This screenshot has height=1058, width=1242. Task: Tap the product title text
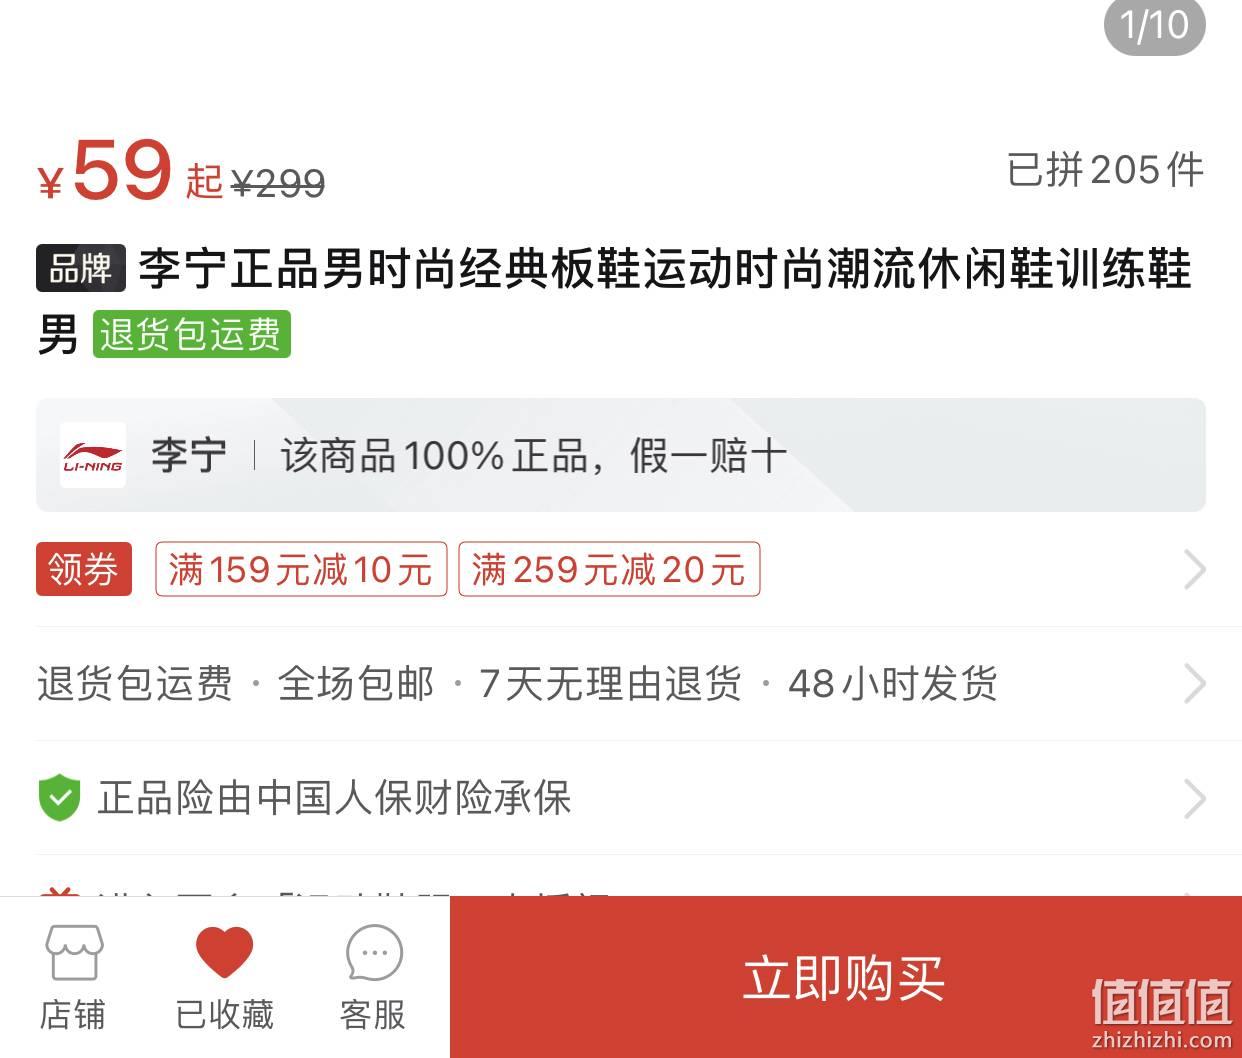(614, 300)
